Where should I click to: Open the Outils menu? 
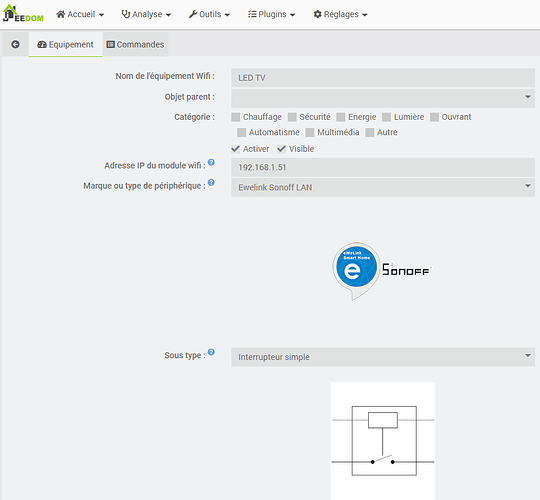[x=209, y=14]
